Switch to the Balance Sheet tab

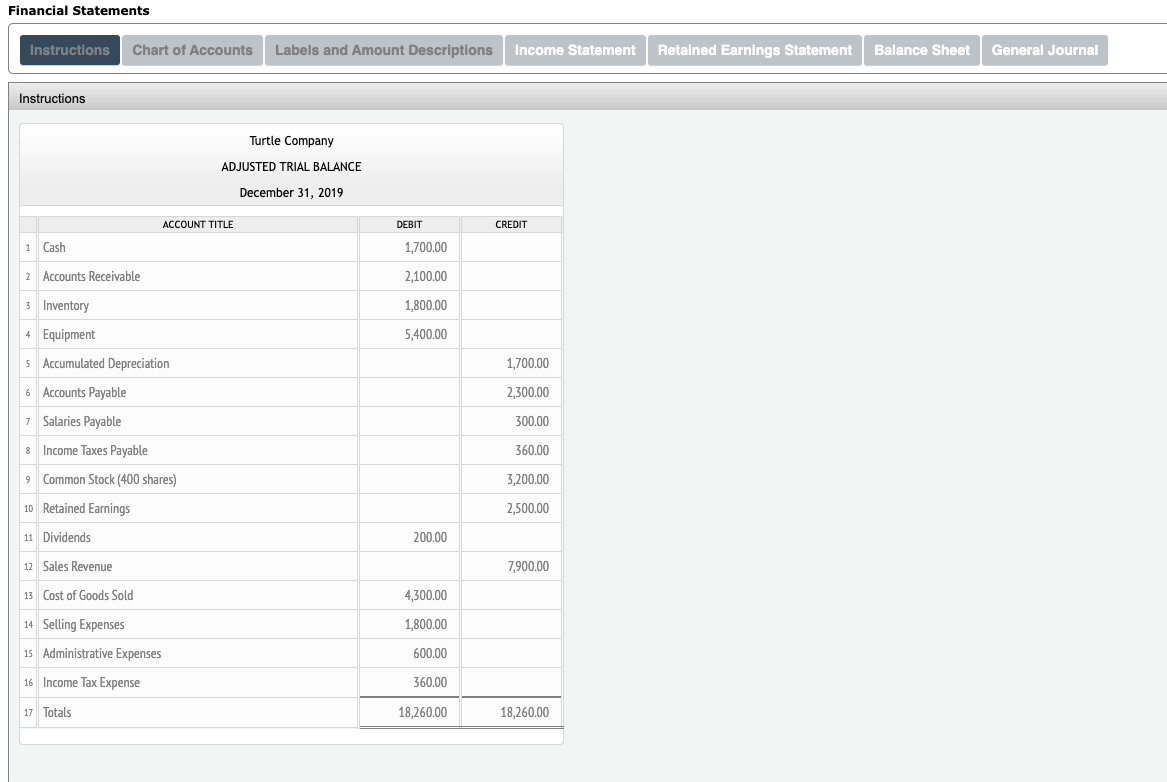coord(921,50)
